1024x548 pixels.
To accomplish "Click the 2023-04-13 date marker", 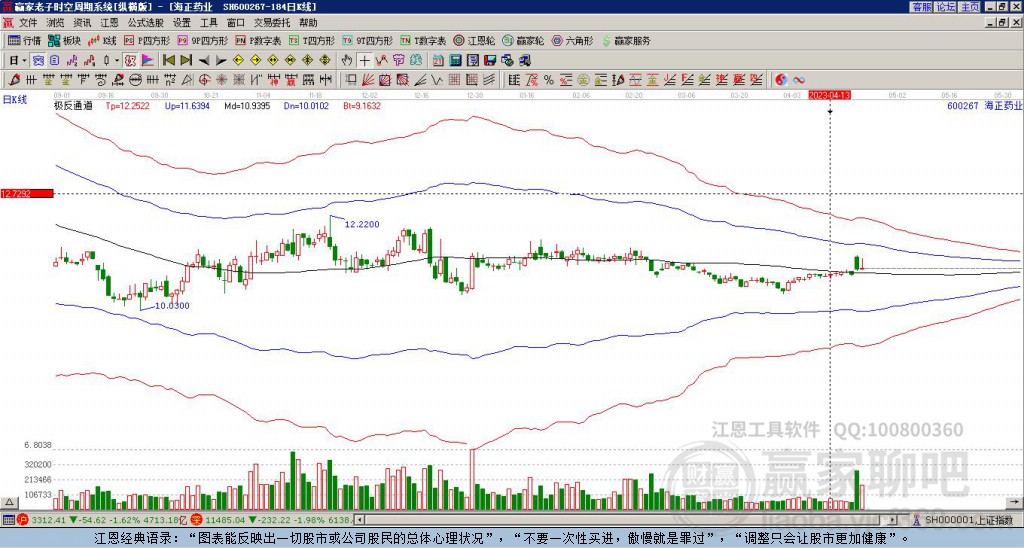I will click(829, 95).
